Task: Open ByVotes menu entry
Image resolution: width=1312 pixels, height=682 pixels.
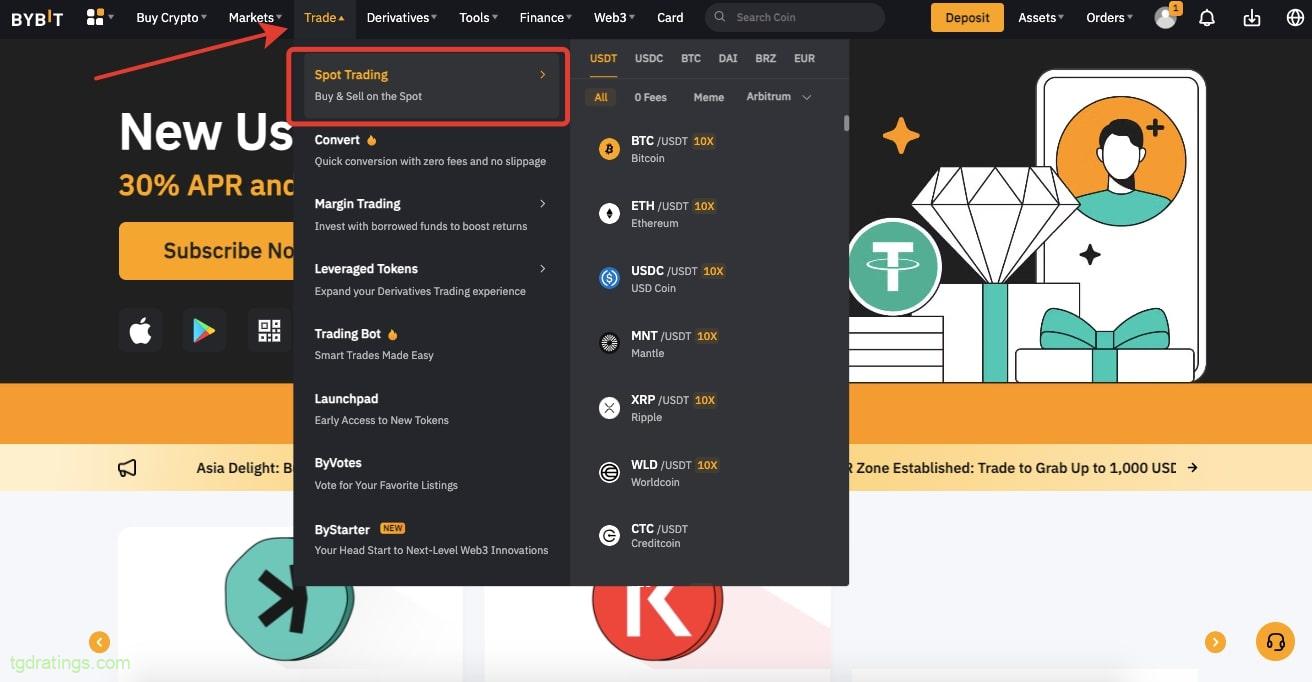Action: coord(431,473)
